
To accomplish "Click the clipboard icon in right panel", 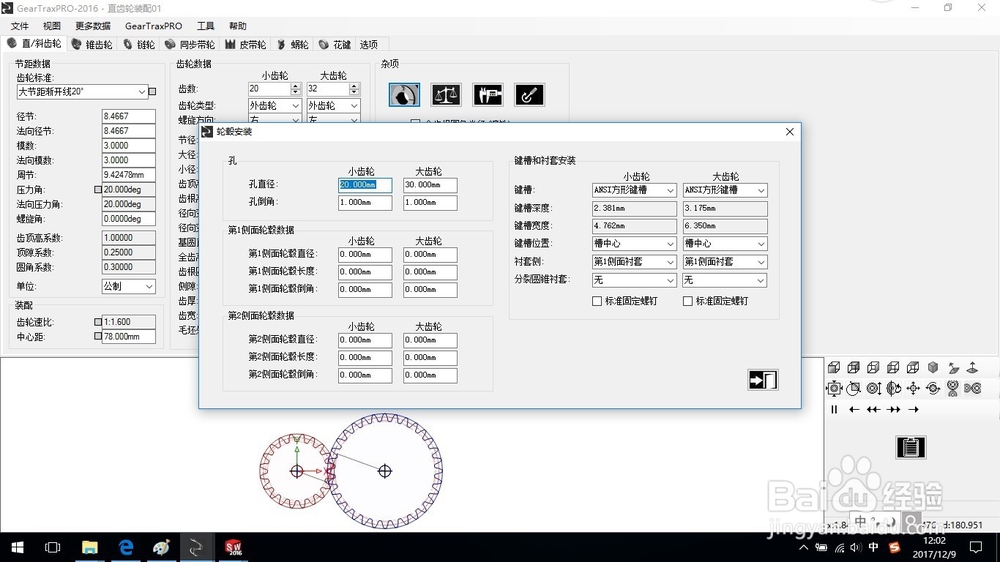I will click(x=911, y=447).
